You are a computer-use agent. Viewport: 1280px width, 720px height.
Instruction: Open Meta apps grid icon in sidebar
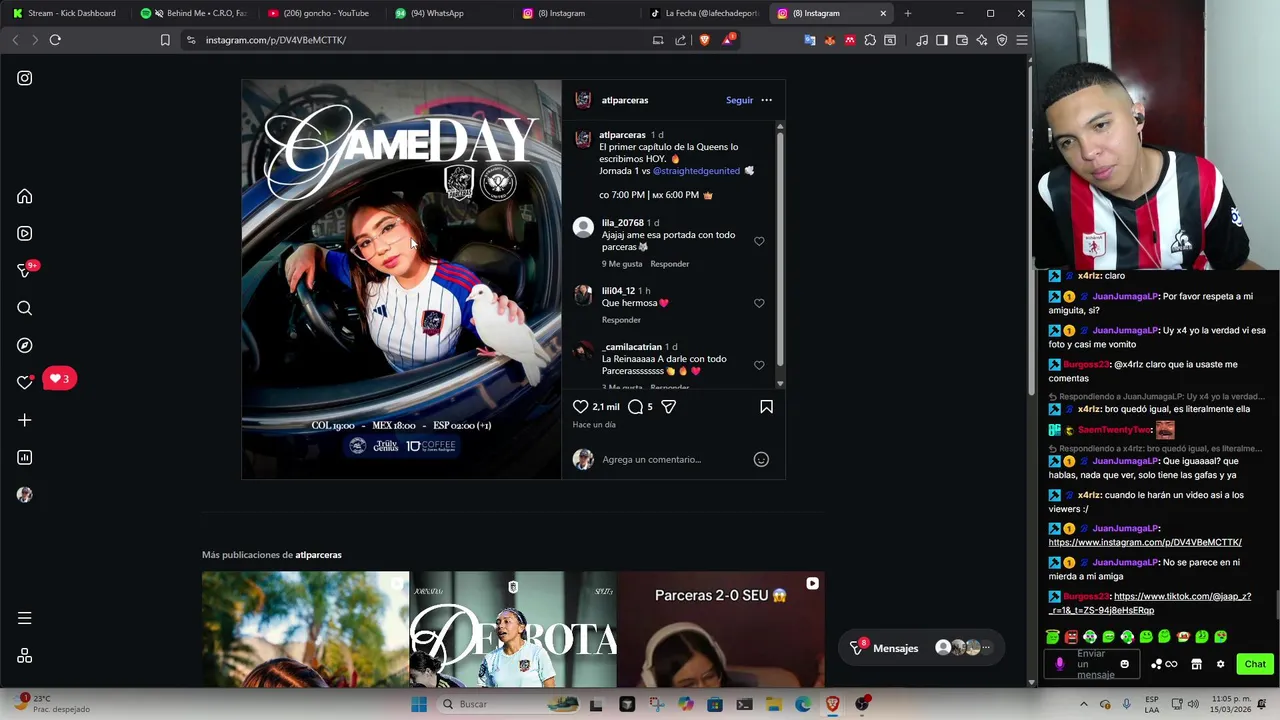tap(25, 656)
